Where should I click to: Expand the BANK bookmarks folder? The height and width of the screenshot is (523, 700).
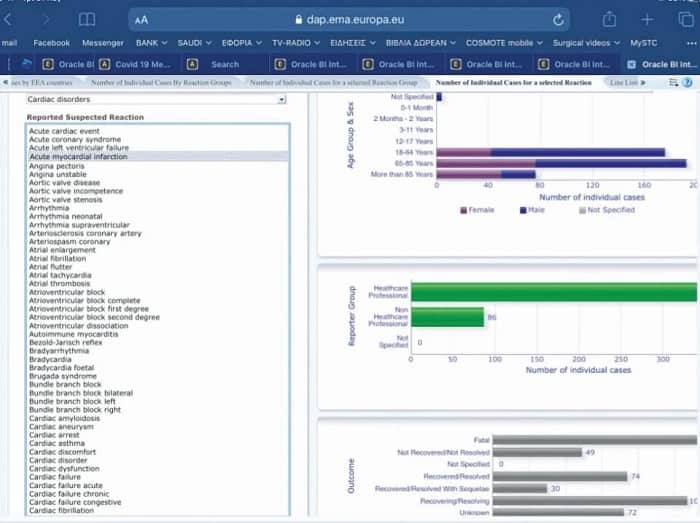click(x=151, y=43)
